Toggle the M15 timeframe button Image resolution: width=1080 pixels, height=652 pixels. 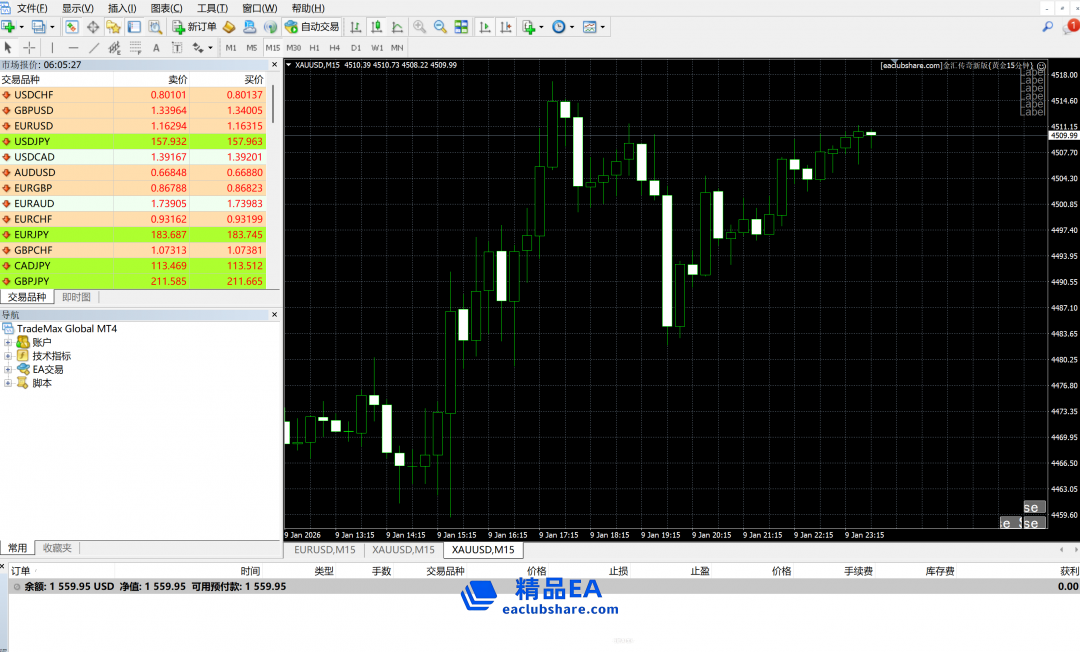(272, 47)
